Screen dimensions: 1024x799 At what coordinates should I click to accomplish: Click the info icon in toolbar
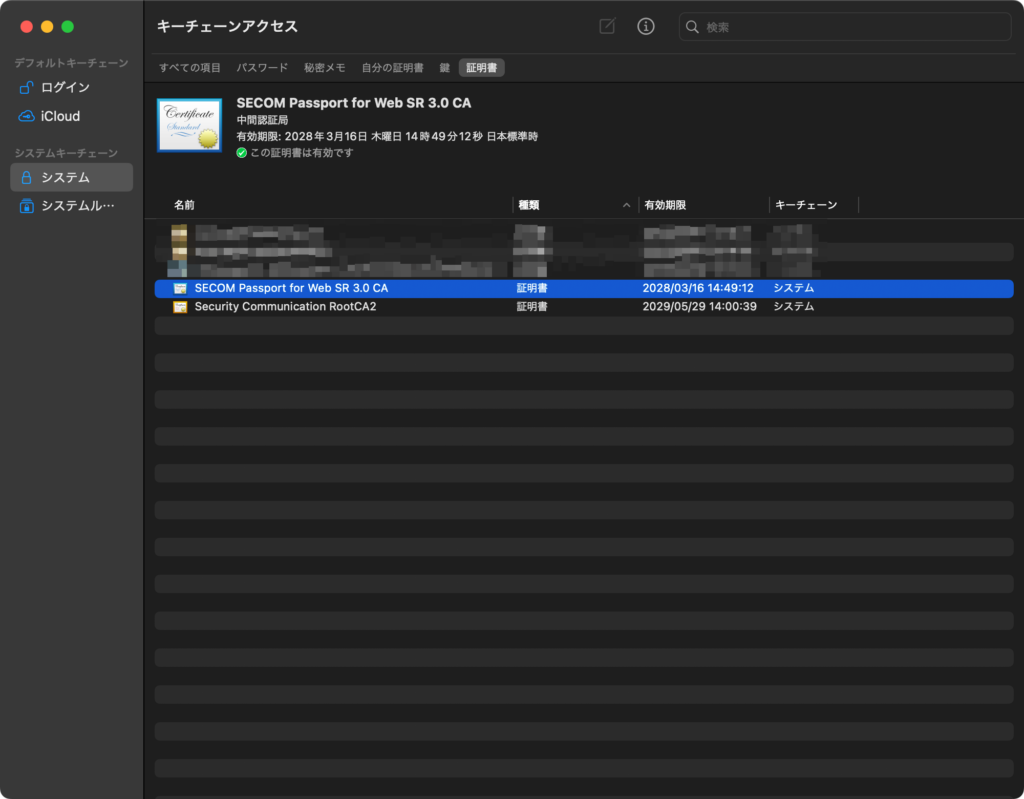click(x=646, y=27)
